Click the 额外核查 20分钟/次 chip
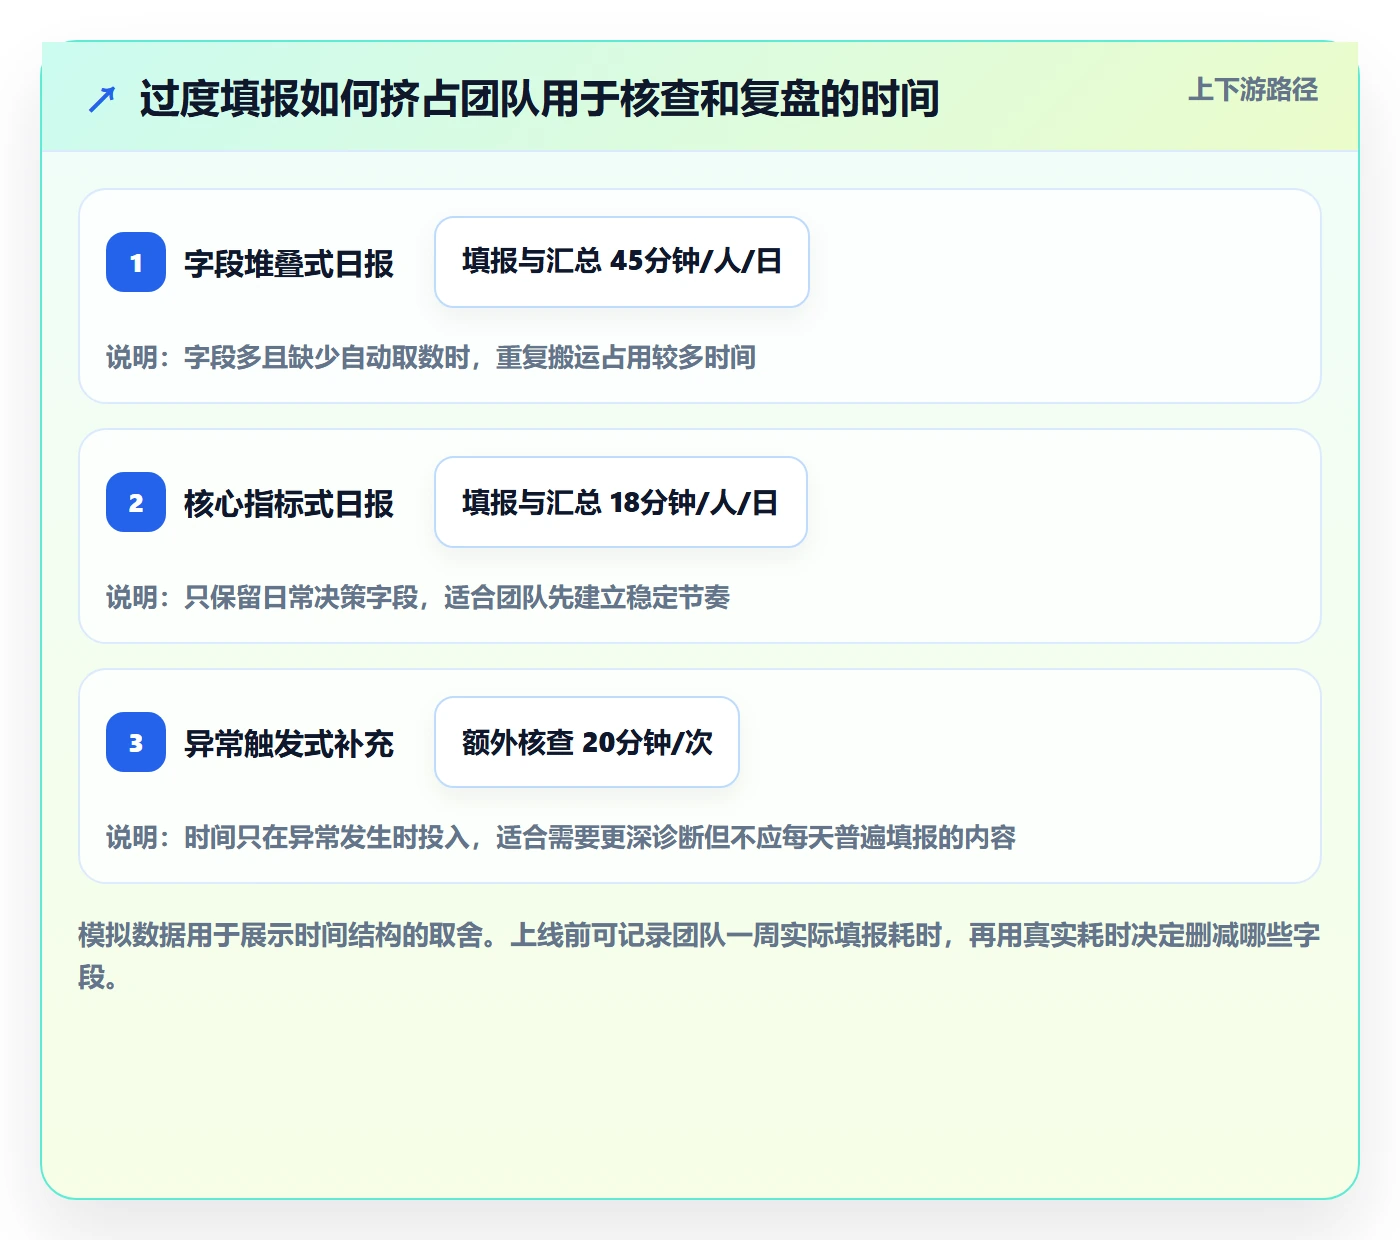1400x1240 pixels. (587, 742)
